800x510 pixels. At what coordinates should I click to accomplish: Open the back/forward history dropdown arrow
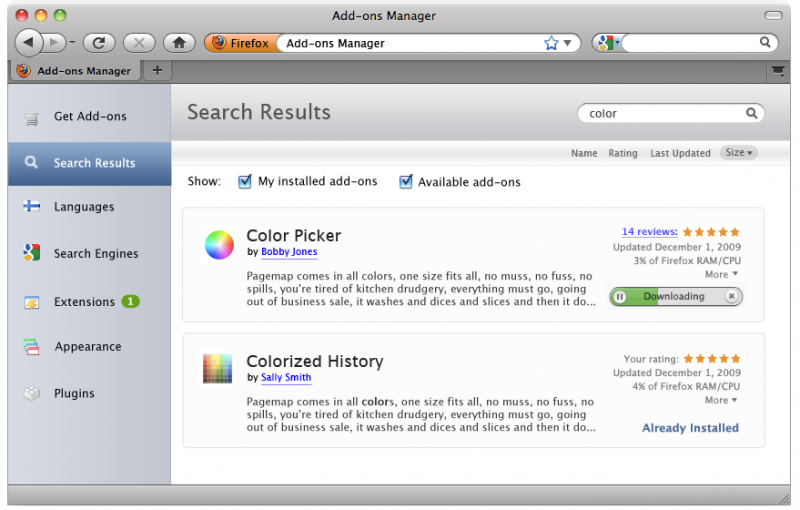(72, 43)
